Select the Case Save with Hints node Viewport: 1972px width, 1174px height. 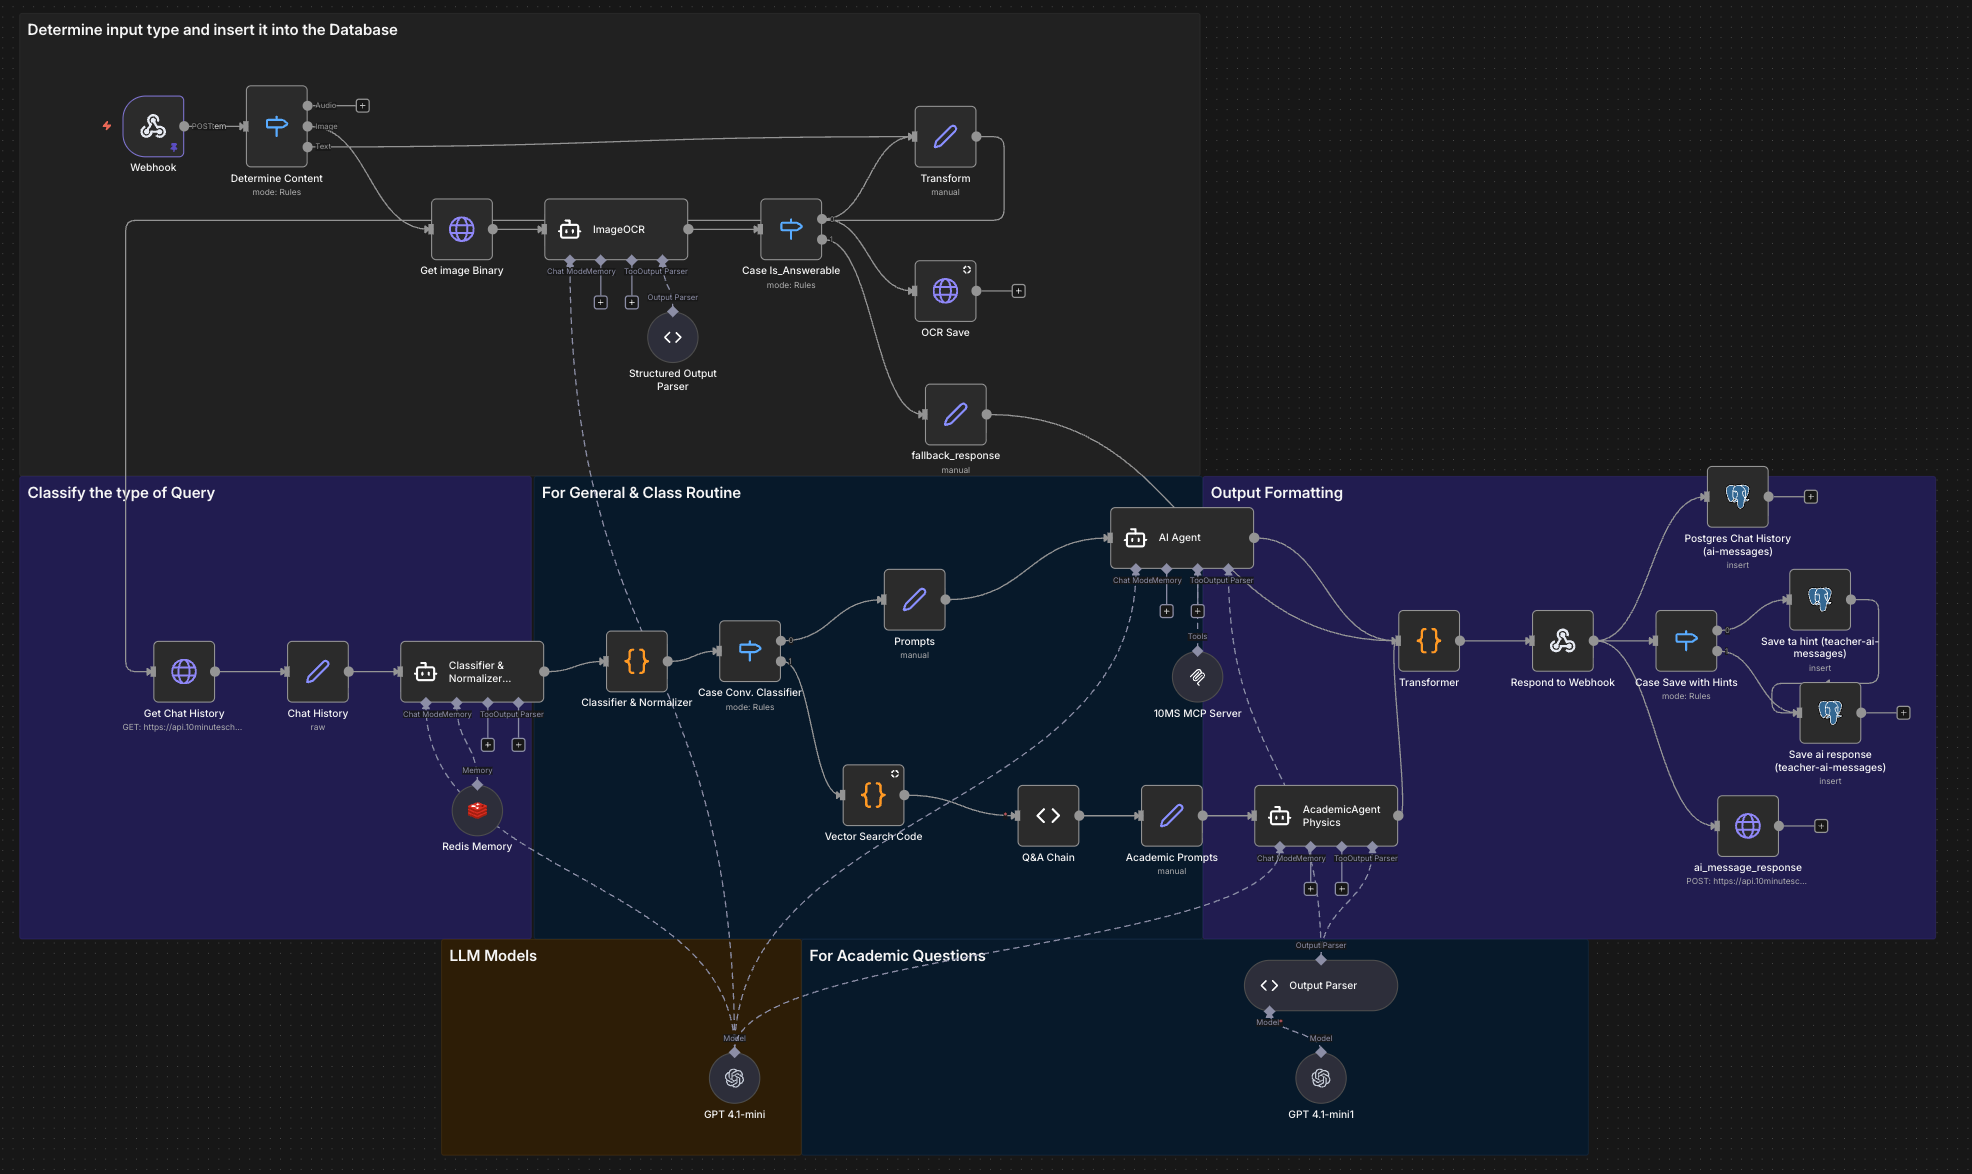click(1686, 641)
